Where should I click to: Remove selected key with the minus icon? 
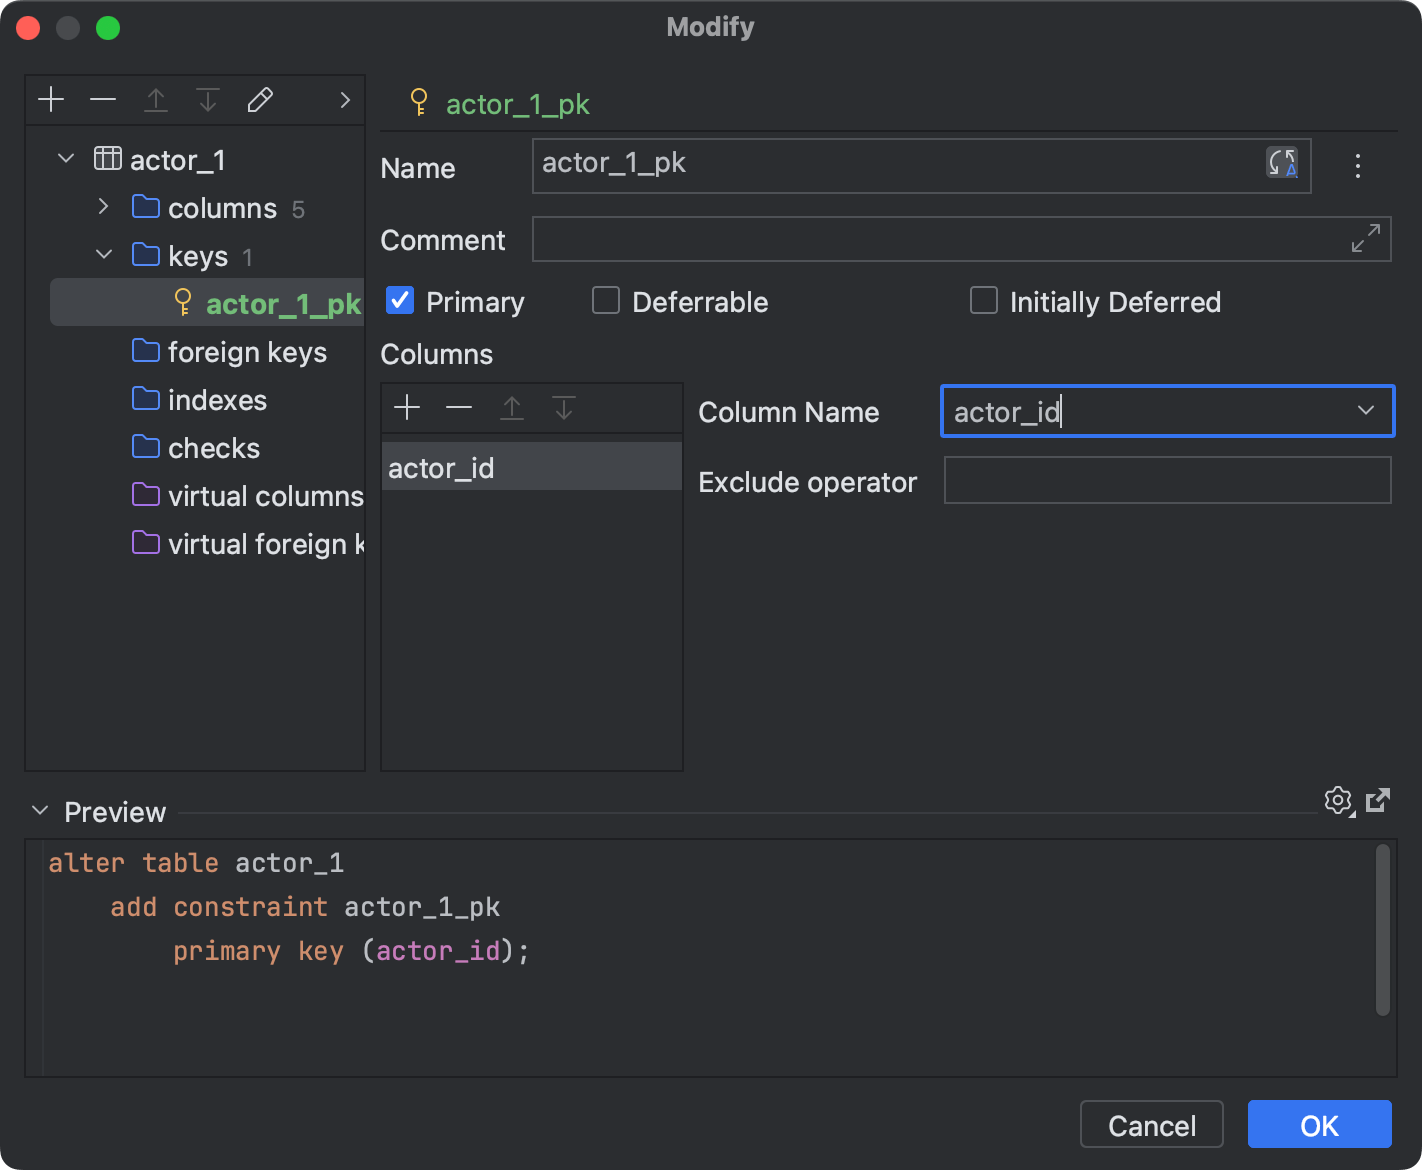(x=103, y=99)
